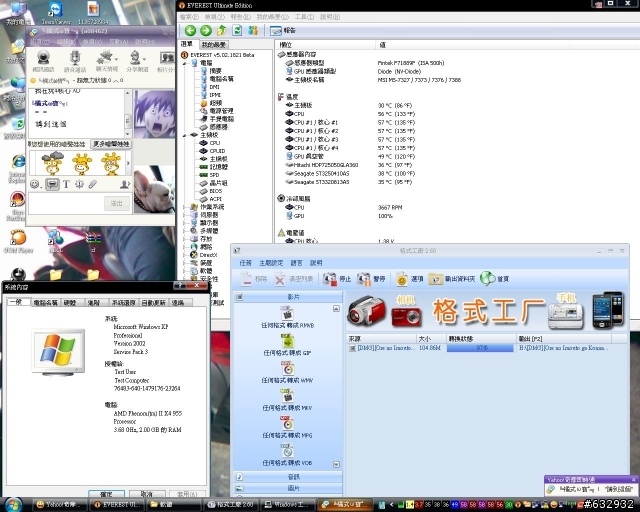Click Format Factory 清空列表 clear list
This screenshot has height=512, width=640.
tap(292, 279)
